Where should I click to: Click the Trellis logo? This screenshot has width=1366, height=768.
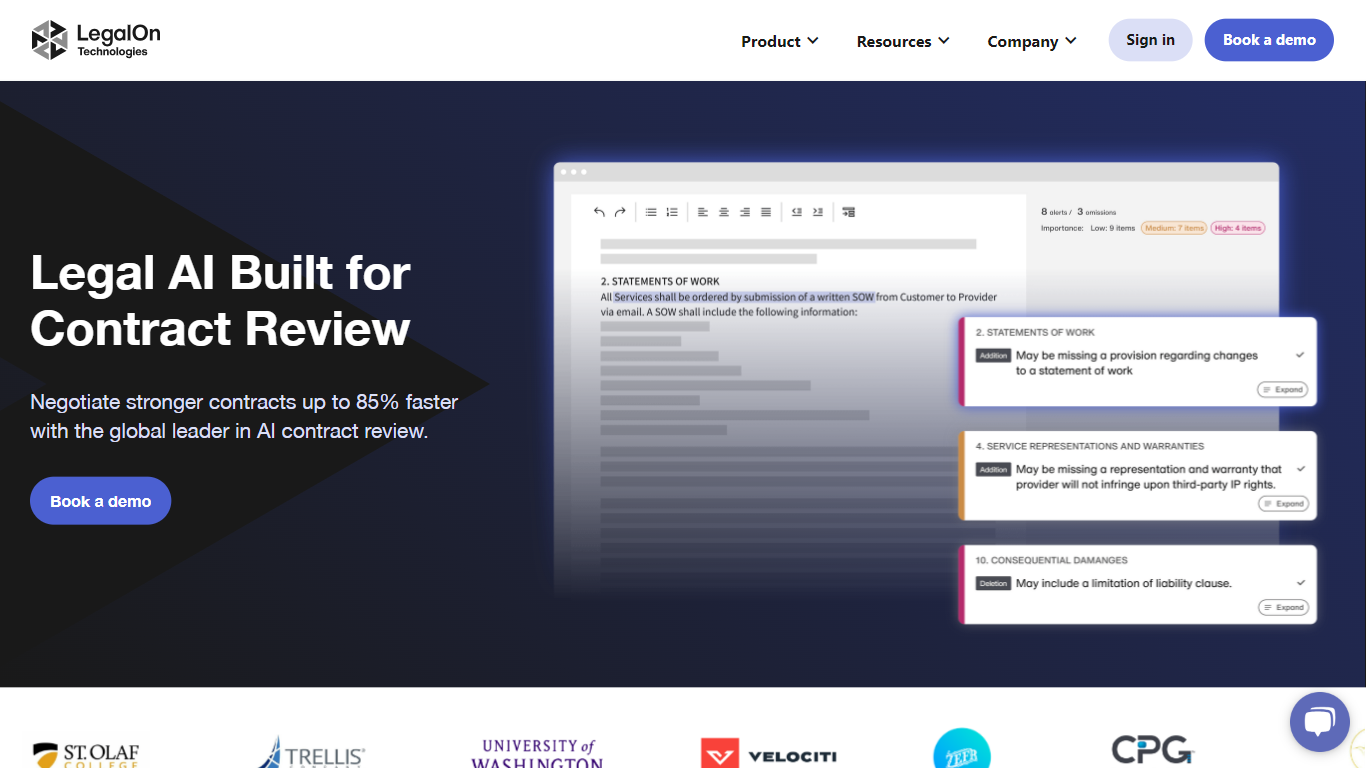[312, 753]
